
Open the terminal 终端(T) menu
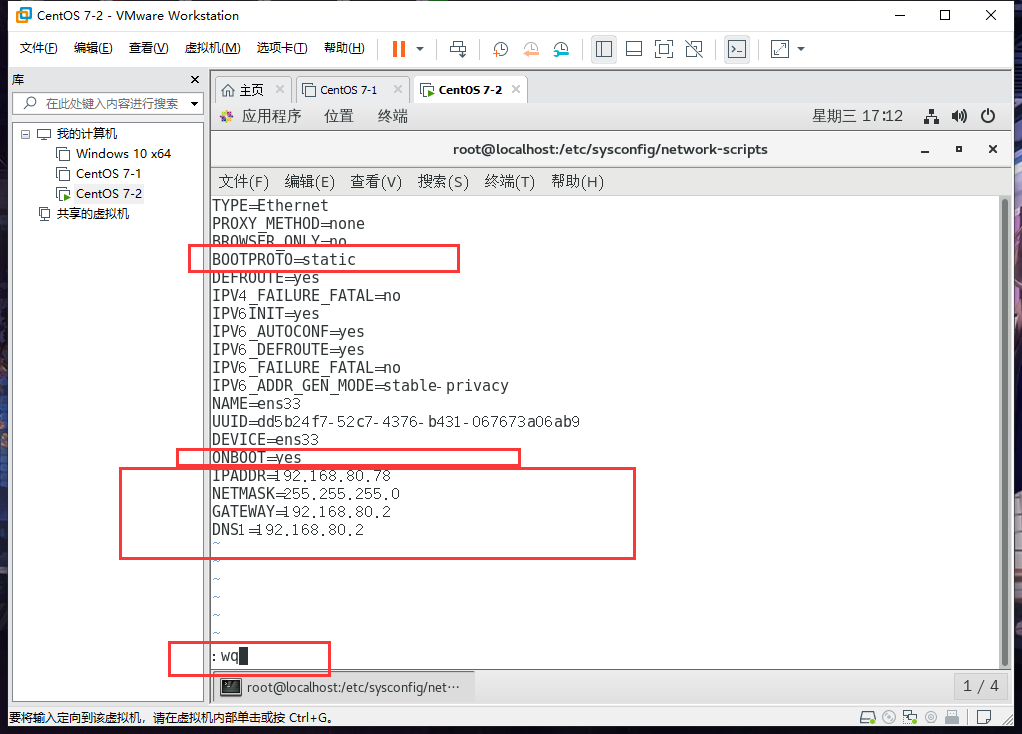[x=510, y=181]
